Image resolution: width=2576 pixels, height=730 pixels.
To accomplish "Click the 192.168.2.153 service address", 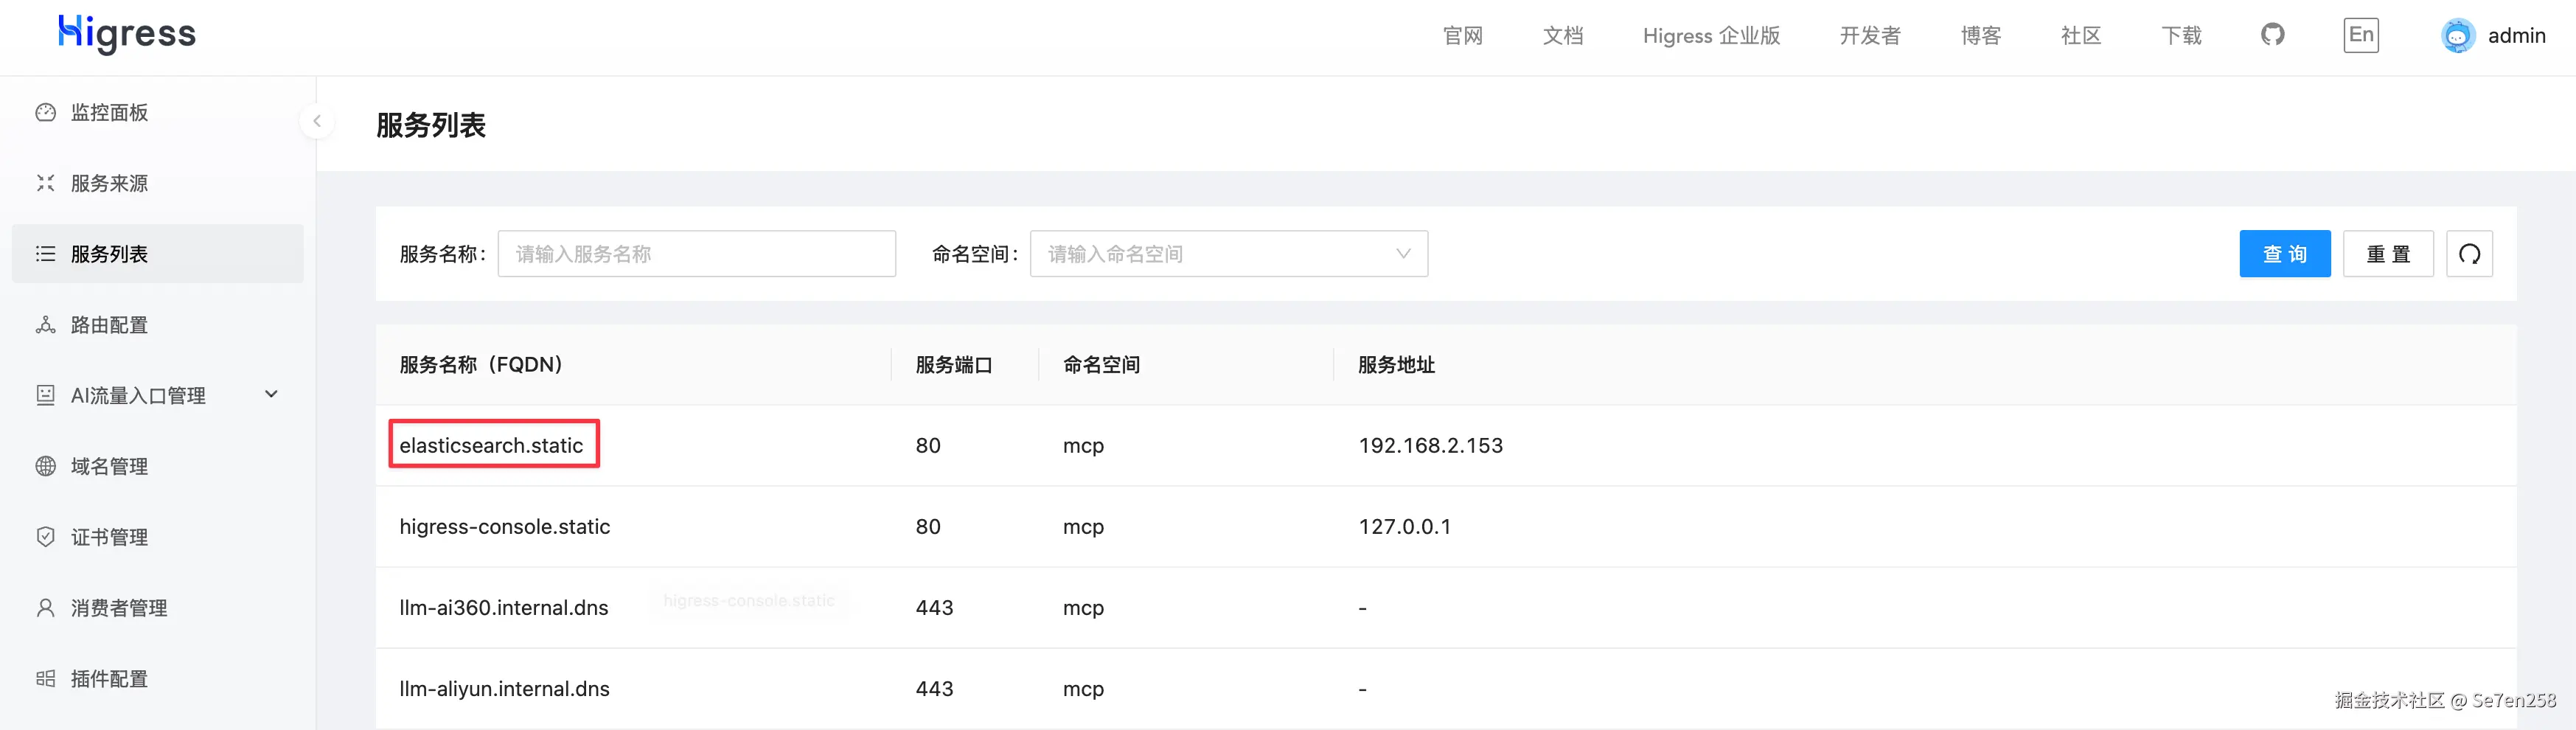I will [x=1430, y=445].
